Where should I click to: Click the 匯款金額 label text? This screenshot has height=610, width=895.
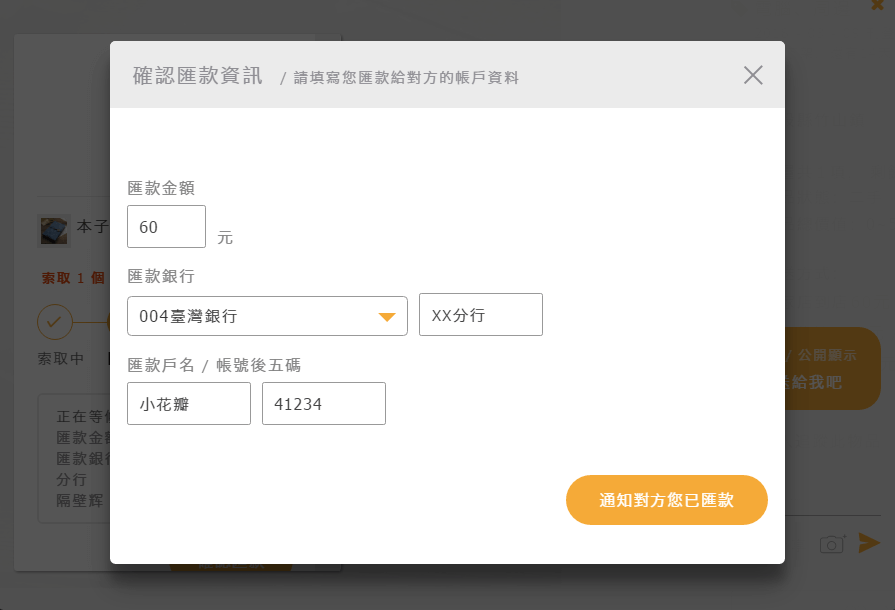pos(161,187)
